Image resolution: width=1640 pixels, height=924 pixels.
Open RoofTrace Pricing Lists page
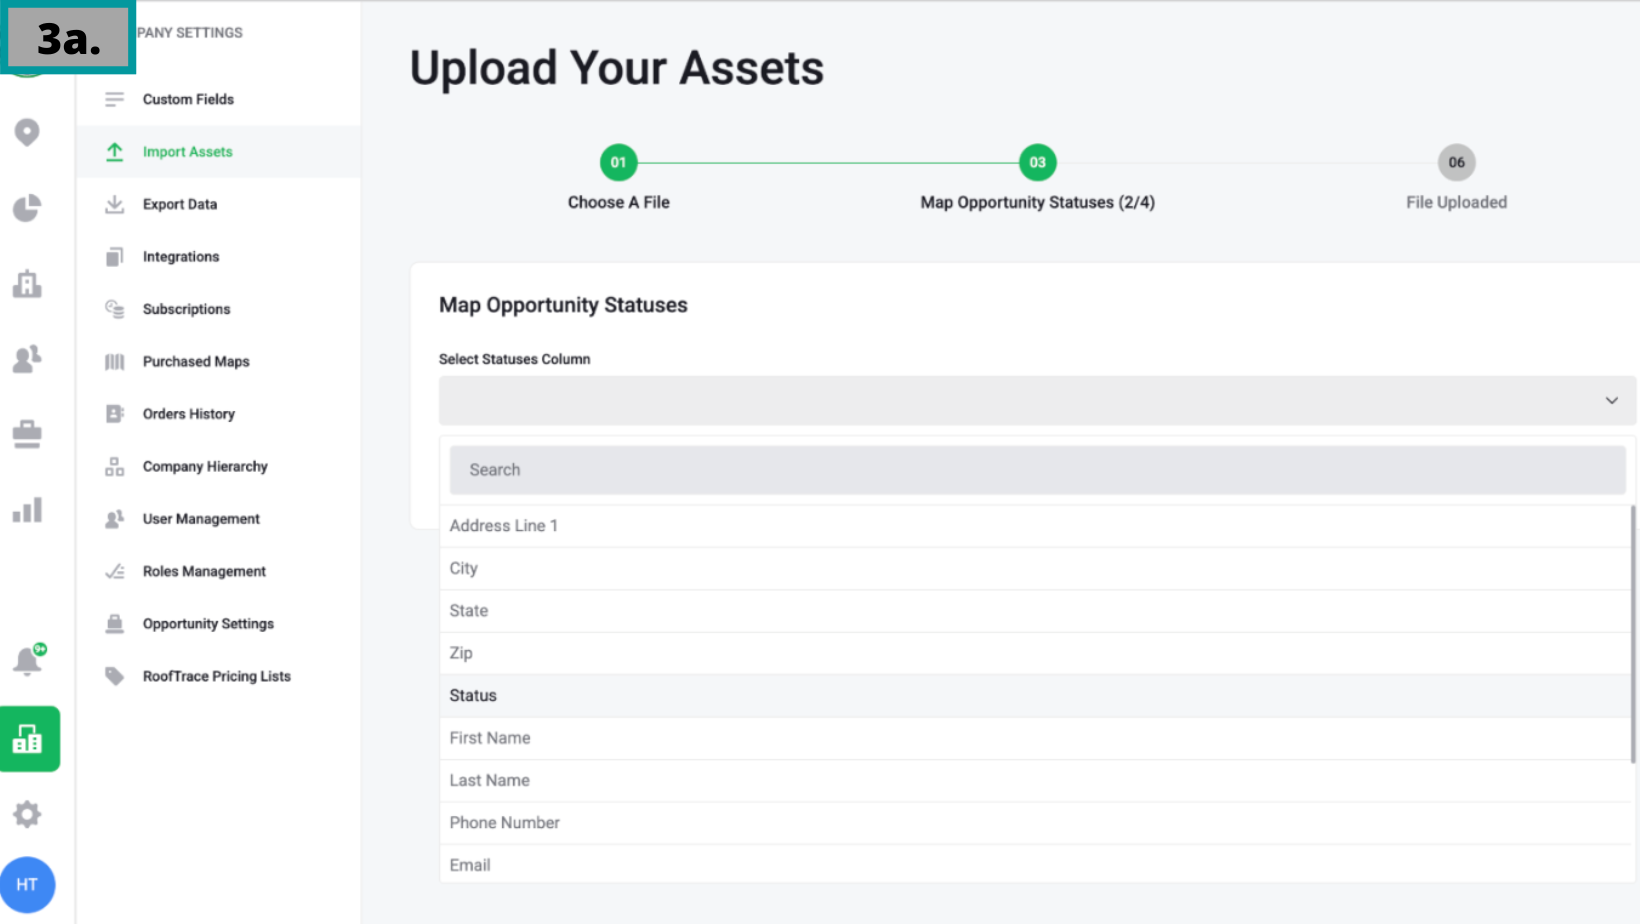click(217, 677)
